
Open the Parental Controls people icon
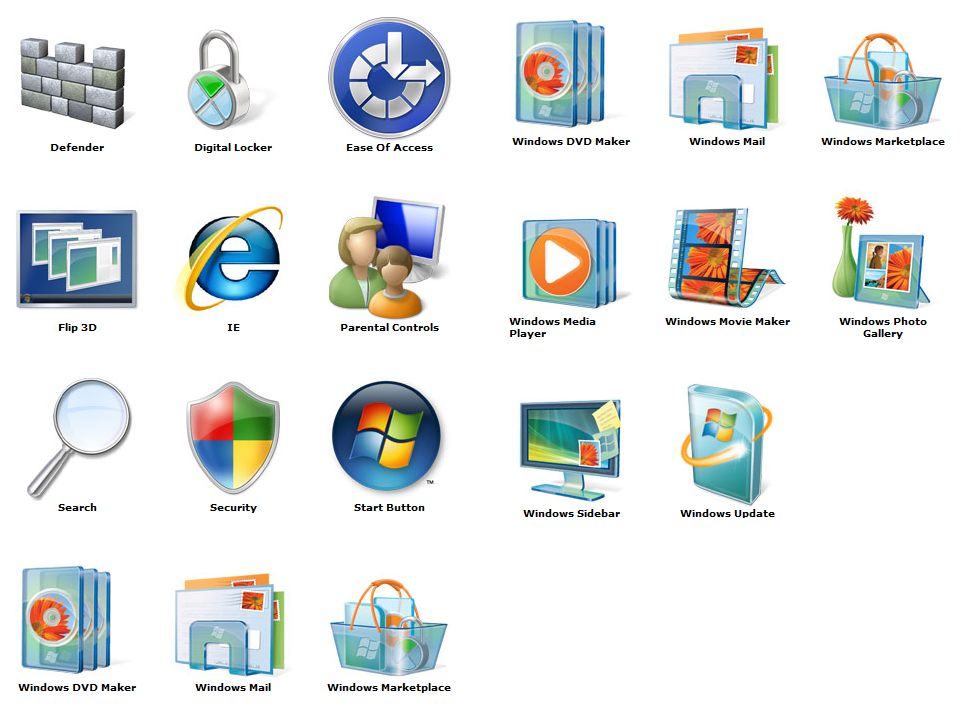point(387,257)
